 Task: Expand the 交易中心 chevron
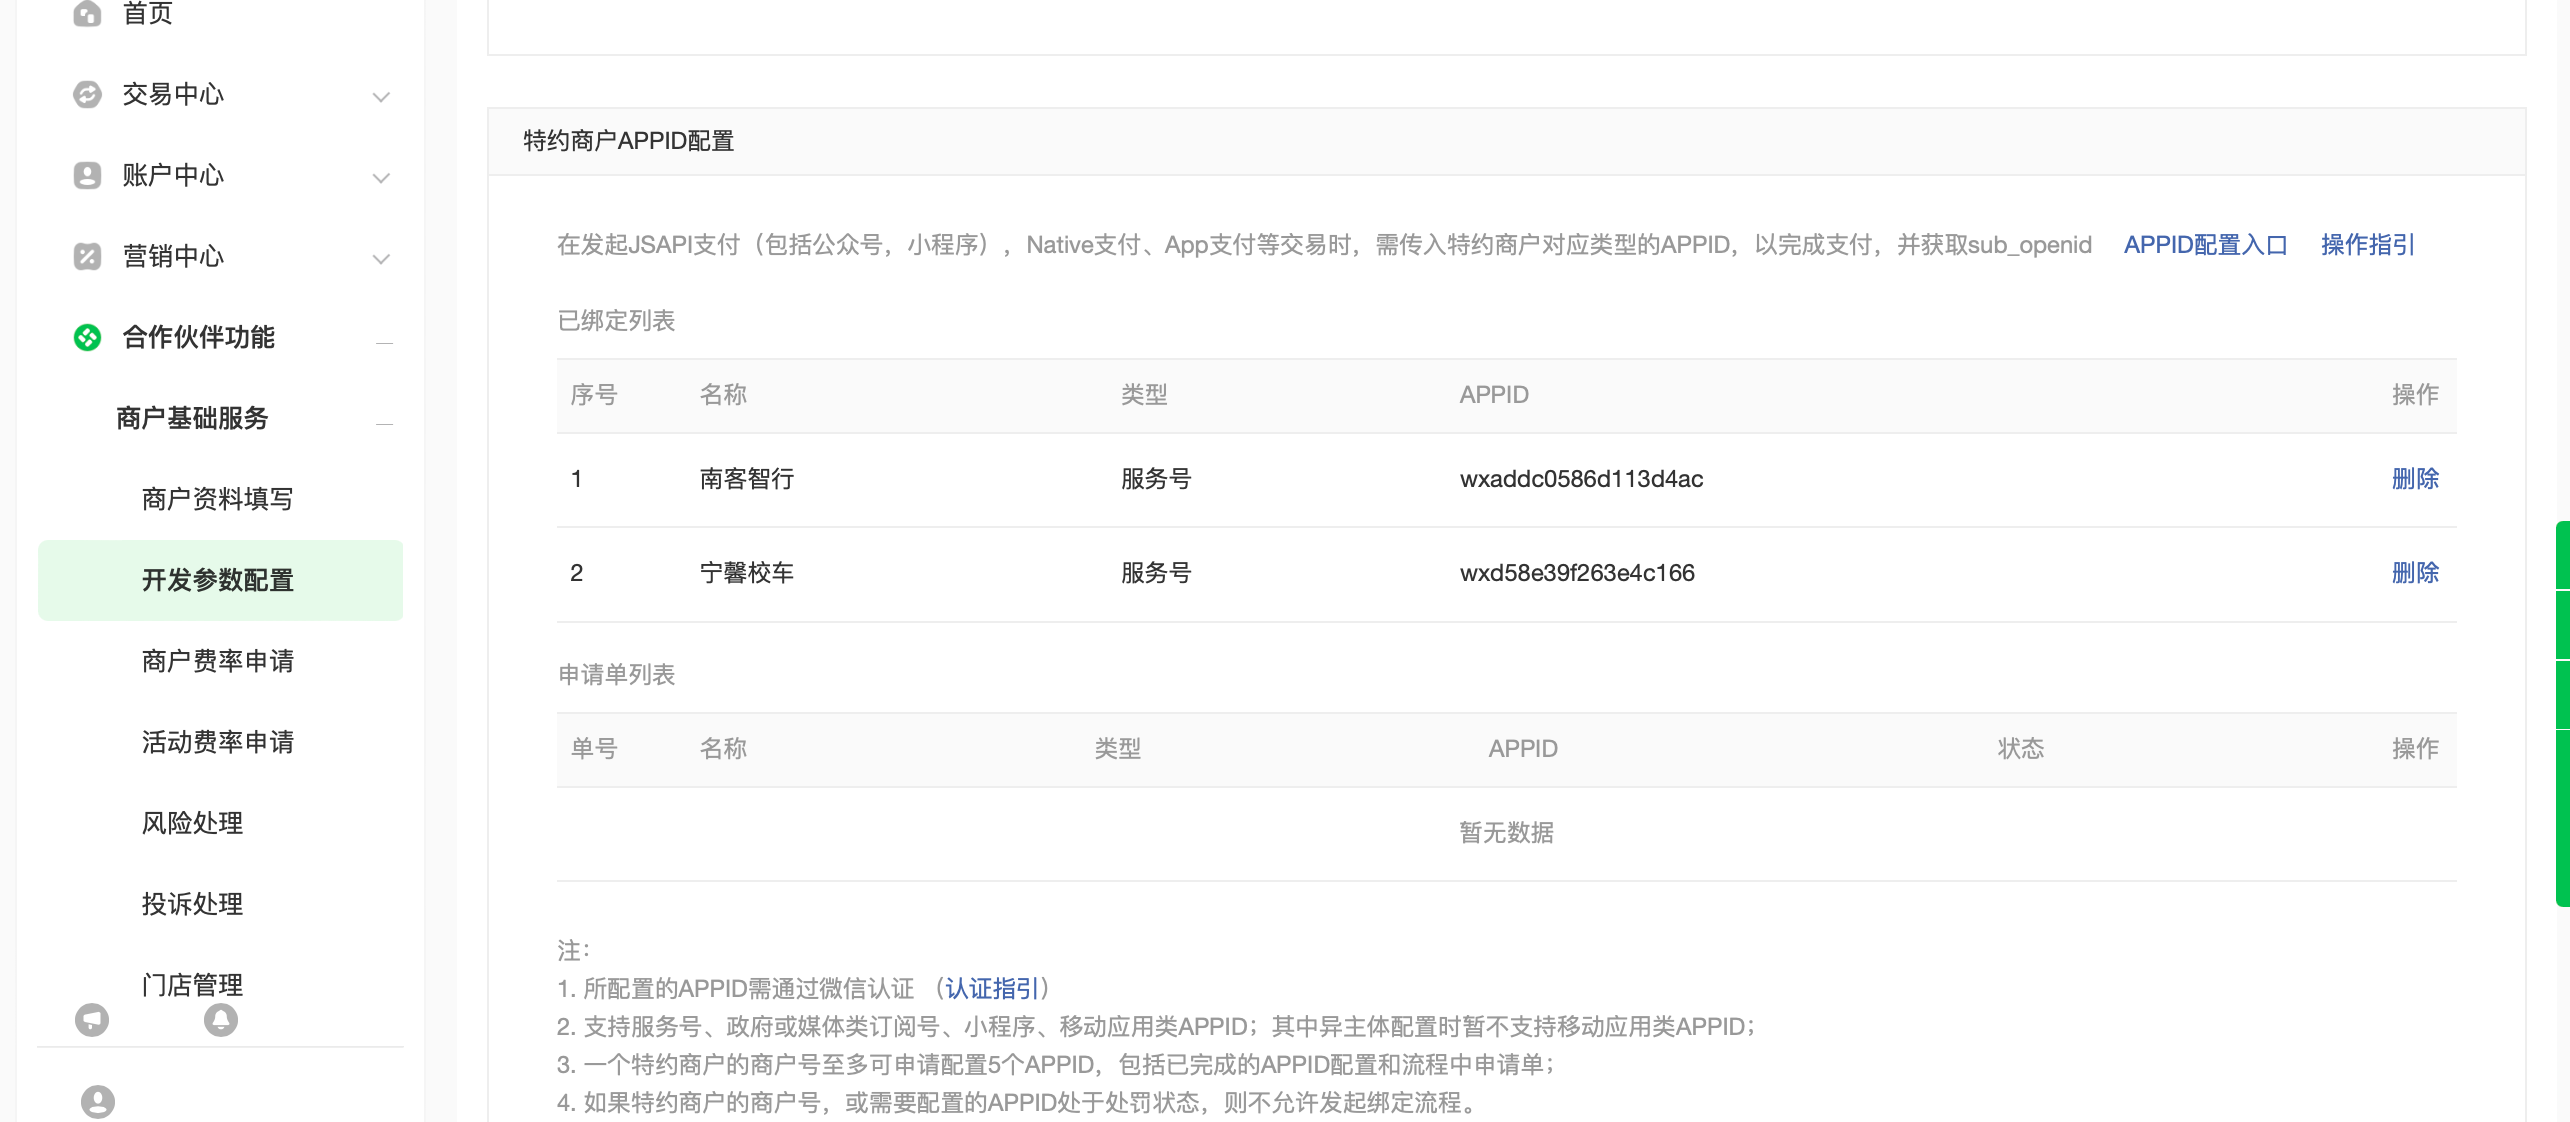(381, 97)
